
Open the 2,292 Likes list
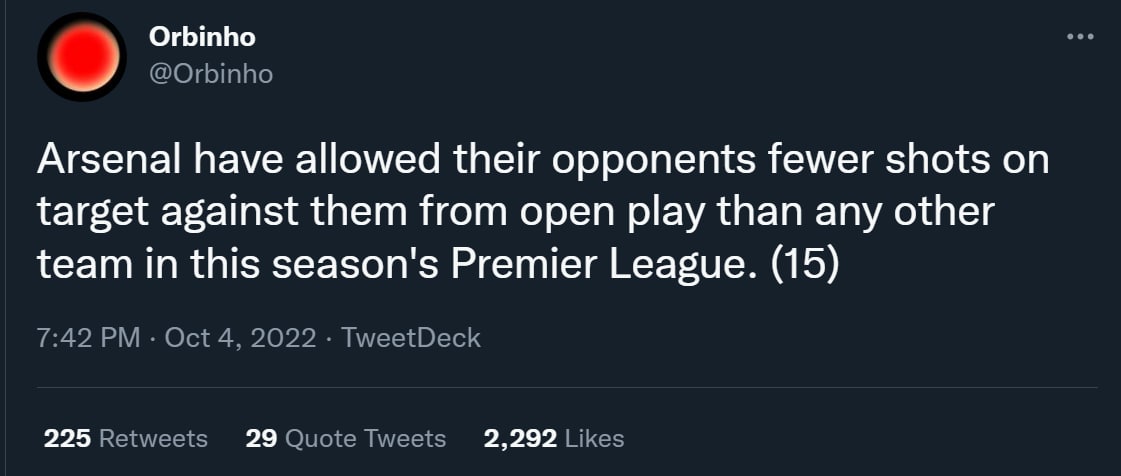pos(553,438)
